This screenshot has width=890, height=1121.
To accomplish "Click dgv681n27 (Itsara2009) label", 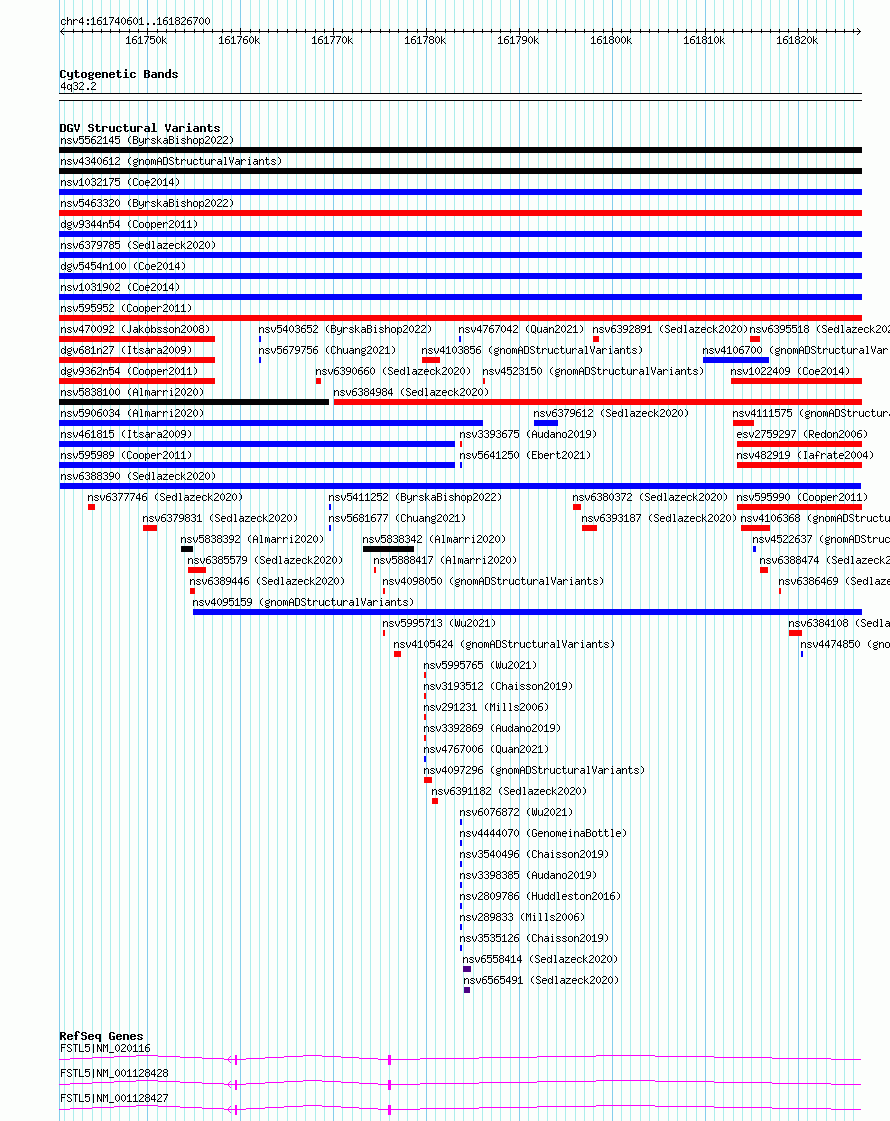I will [x=126, y=350].
